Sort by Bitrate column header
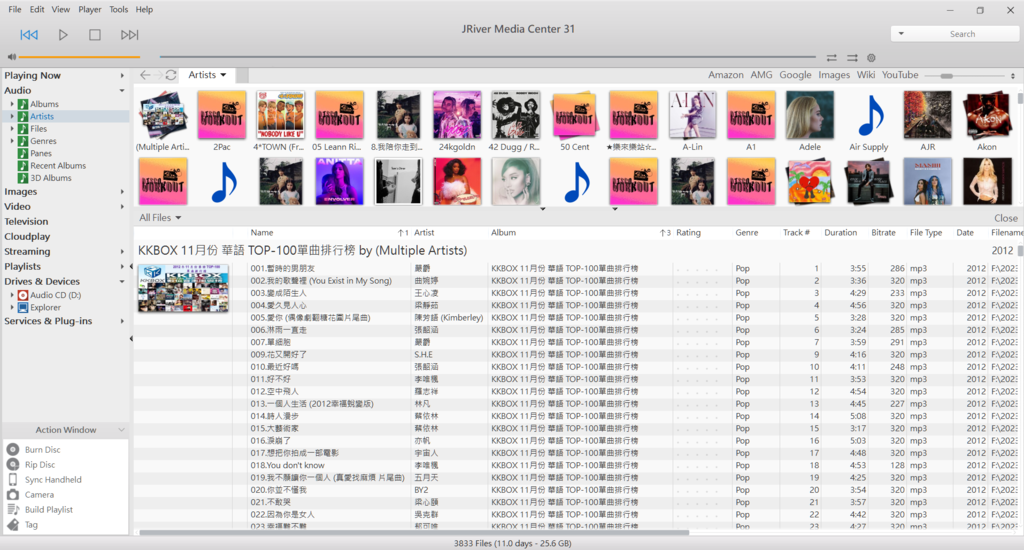 click(x=883, y=233)
